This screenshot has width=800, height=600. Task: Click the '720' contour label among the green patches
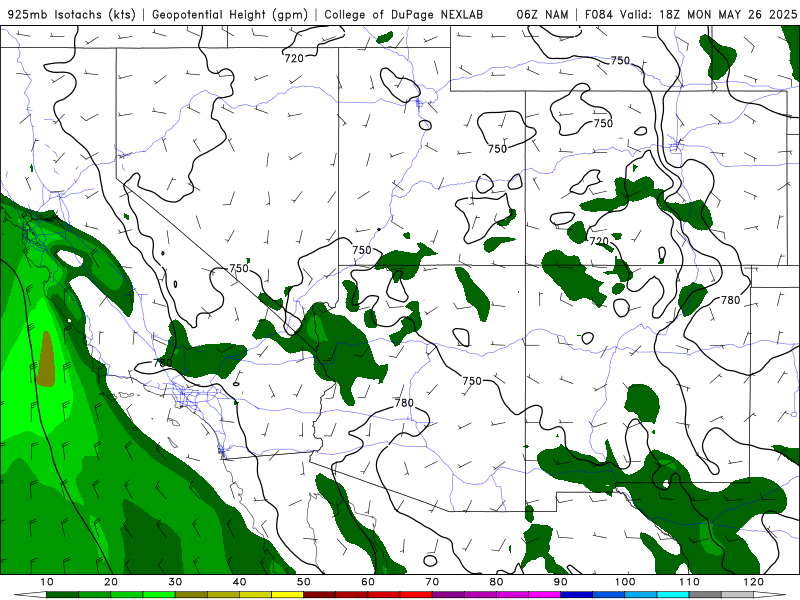599,241
